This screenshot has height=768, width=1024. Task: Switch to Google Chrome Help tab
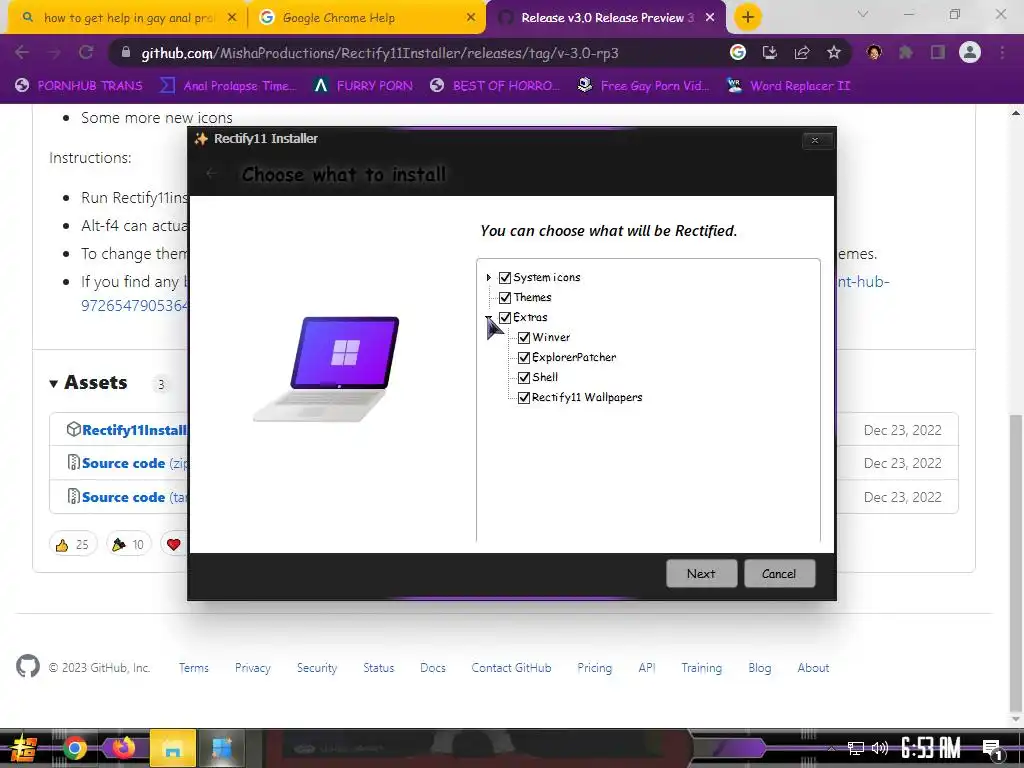[x=367, y=18]
